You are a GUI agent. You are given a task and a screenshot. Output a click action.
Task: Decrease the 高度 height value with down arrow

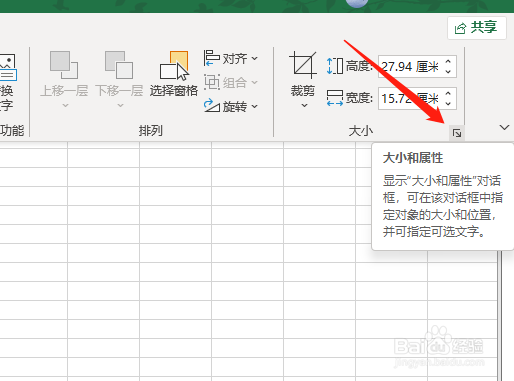click(449, 72)
